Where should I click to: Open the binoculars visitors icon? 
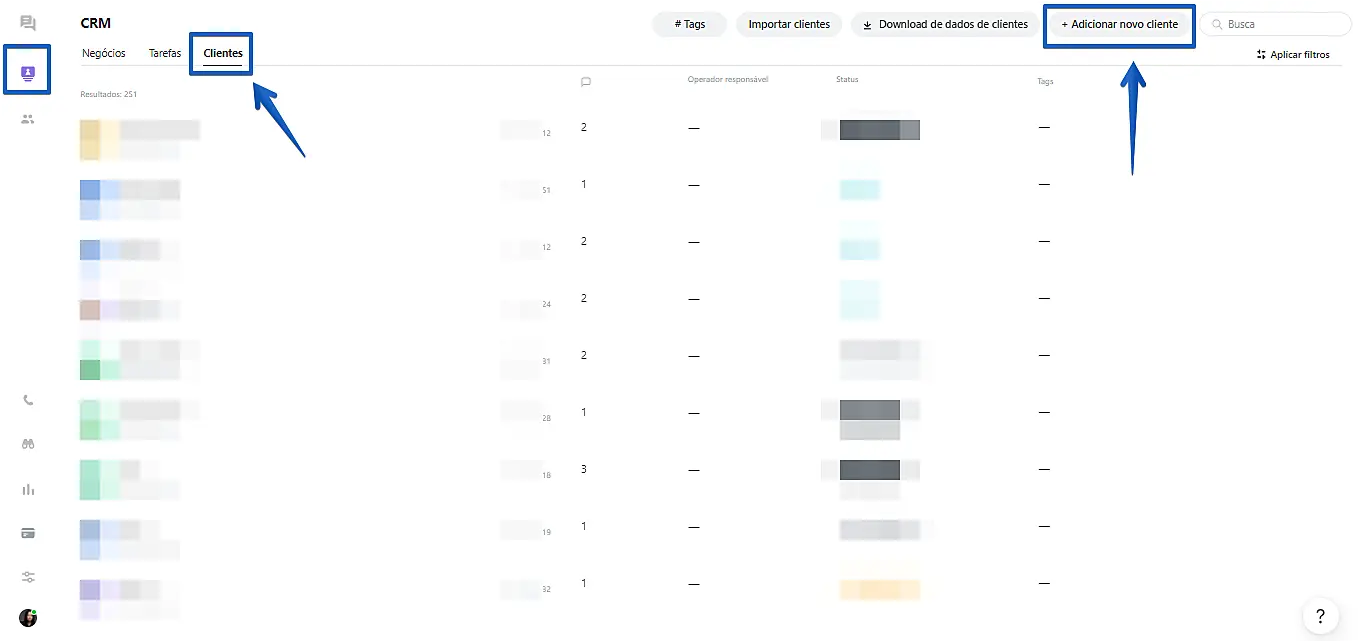tap(28, 444)
